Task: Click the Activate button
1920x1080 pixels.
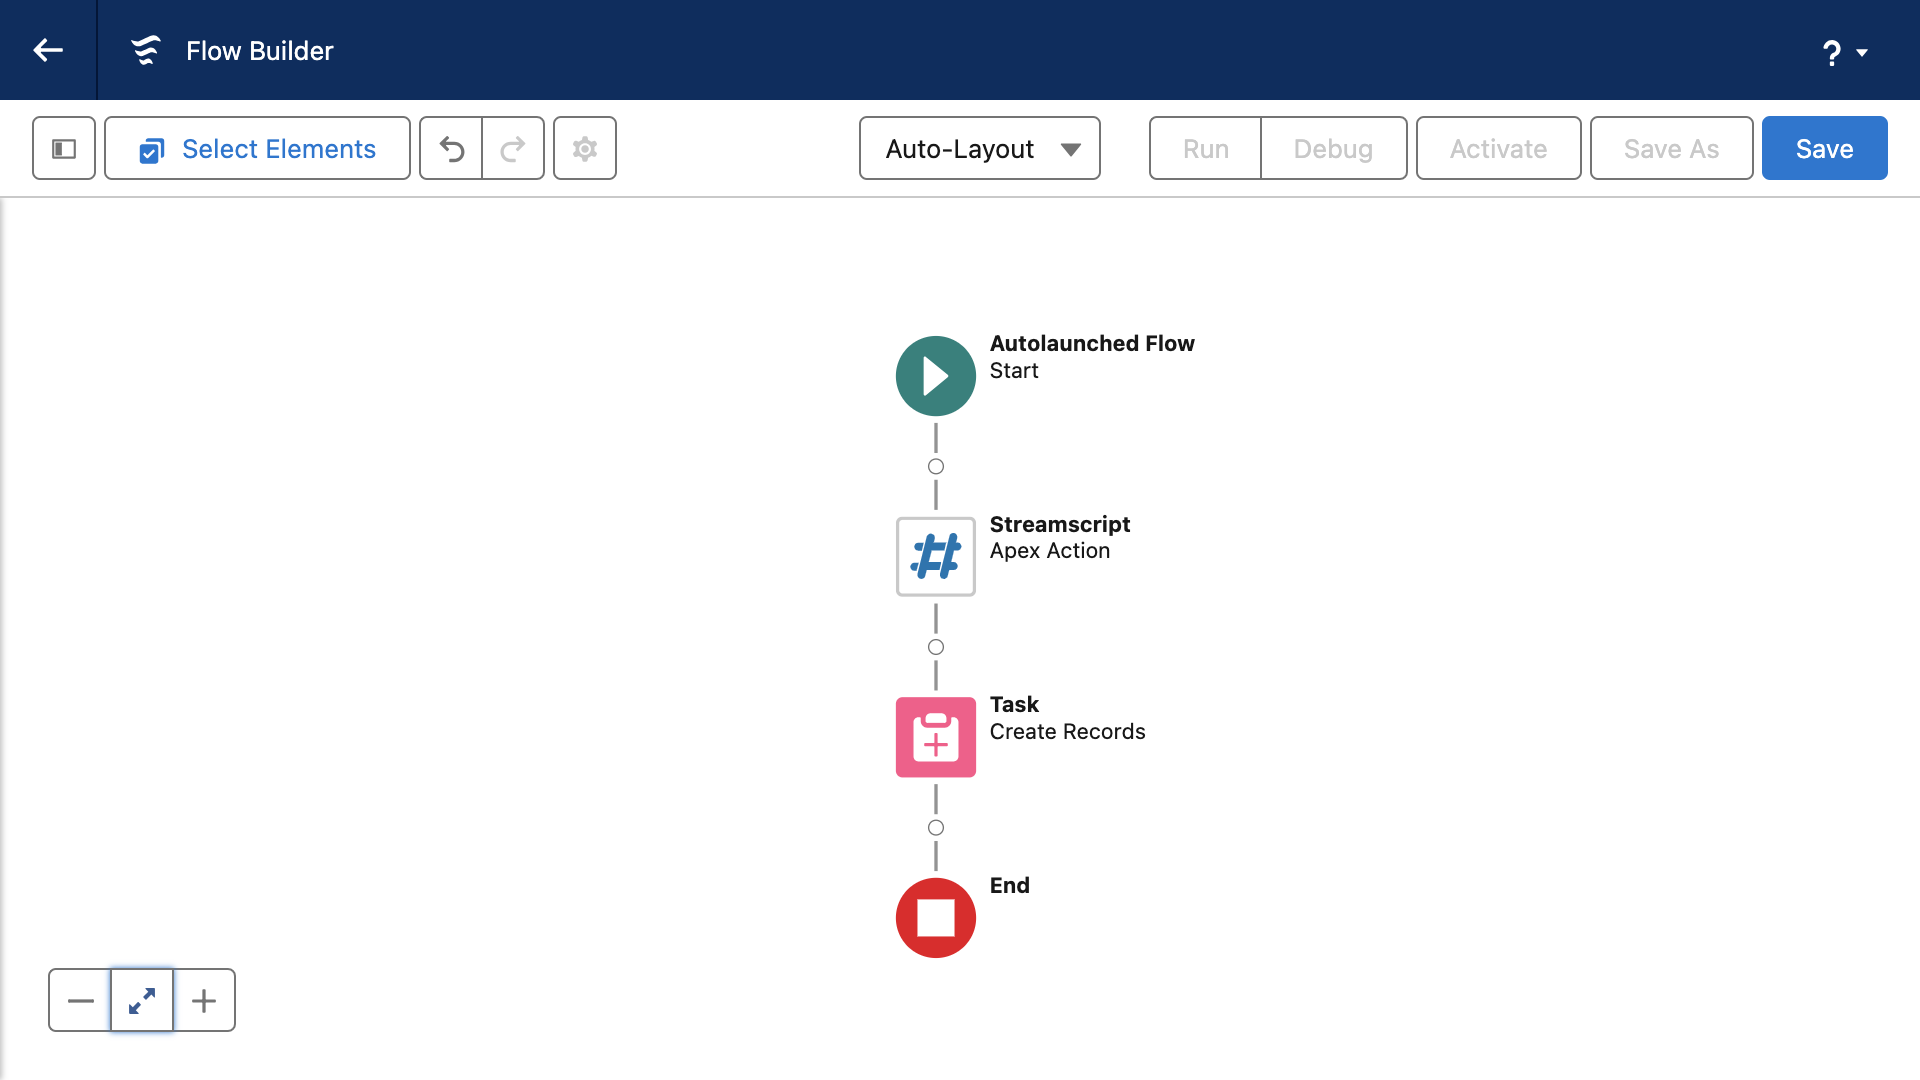Action: (x=1498, y=148)
